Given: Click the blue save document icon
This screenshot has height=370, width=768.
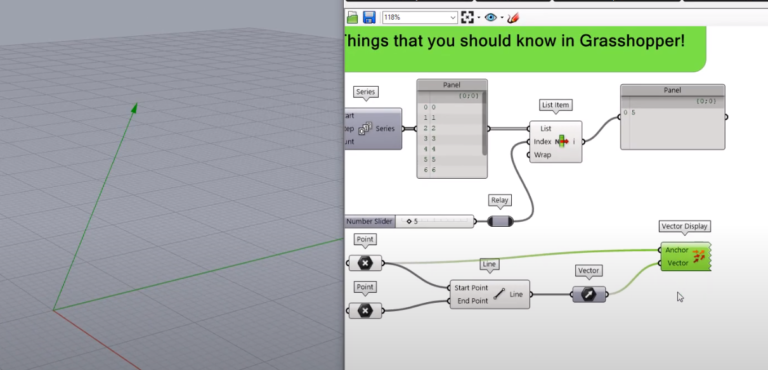Looking at the screenshot, I should pos(369,18).
